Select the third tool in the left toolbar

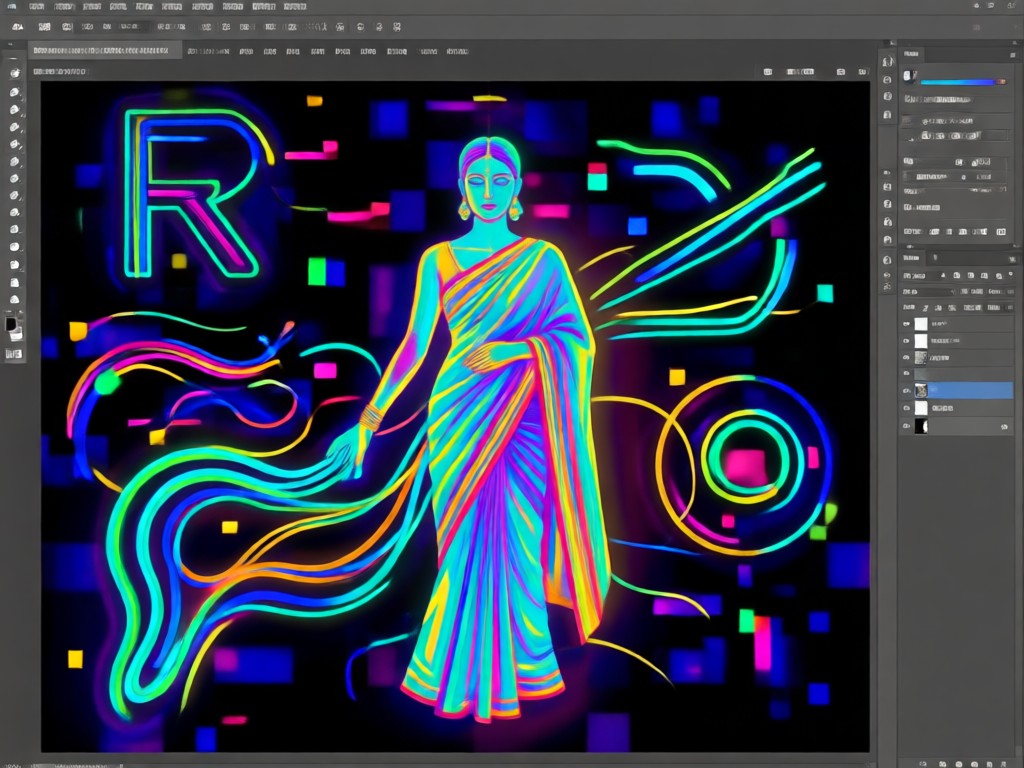point(14,110)
